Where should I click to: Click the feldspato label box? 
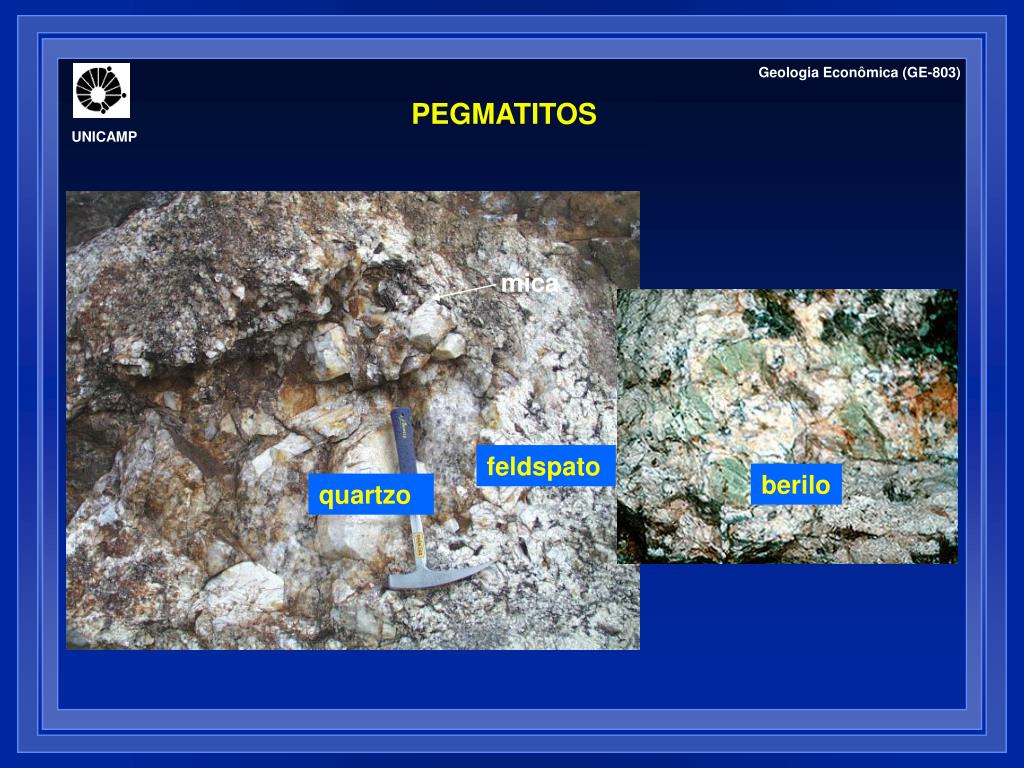pos(545,466)
